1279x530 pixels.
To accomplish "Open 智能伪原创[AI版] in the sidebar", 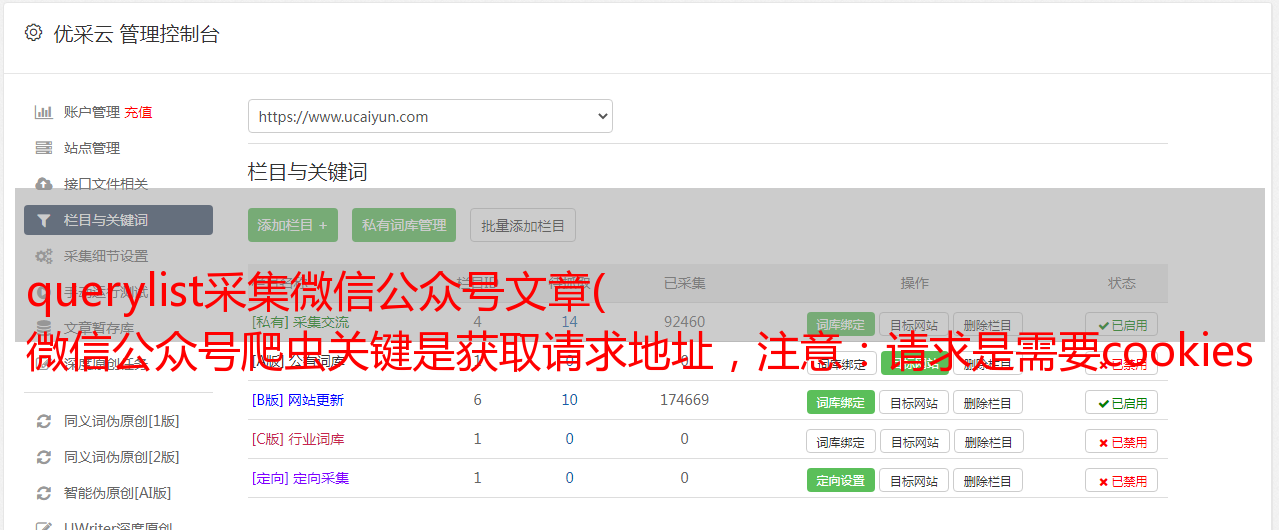I will 118,493.
